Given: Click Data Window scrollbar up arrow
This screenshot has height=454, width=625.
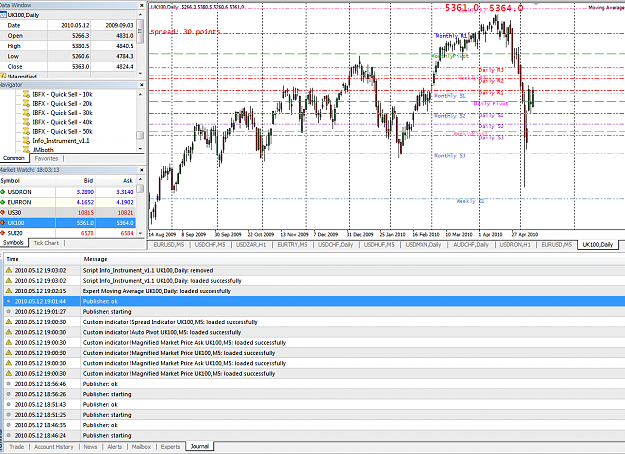Looking at the screenshot, I should [x=140, y=15].
